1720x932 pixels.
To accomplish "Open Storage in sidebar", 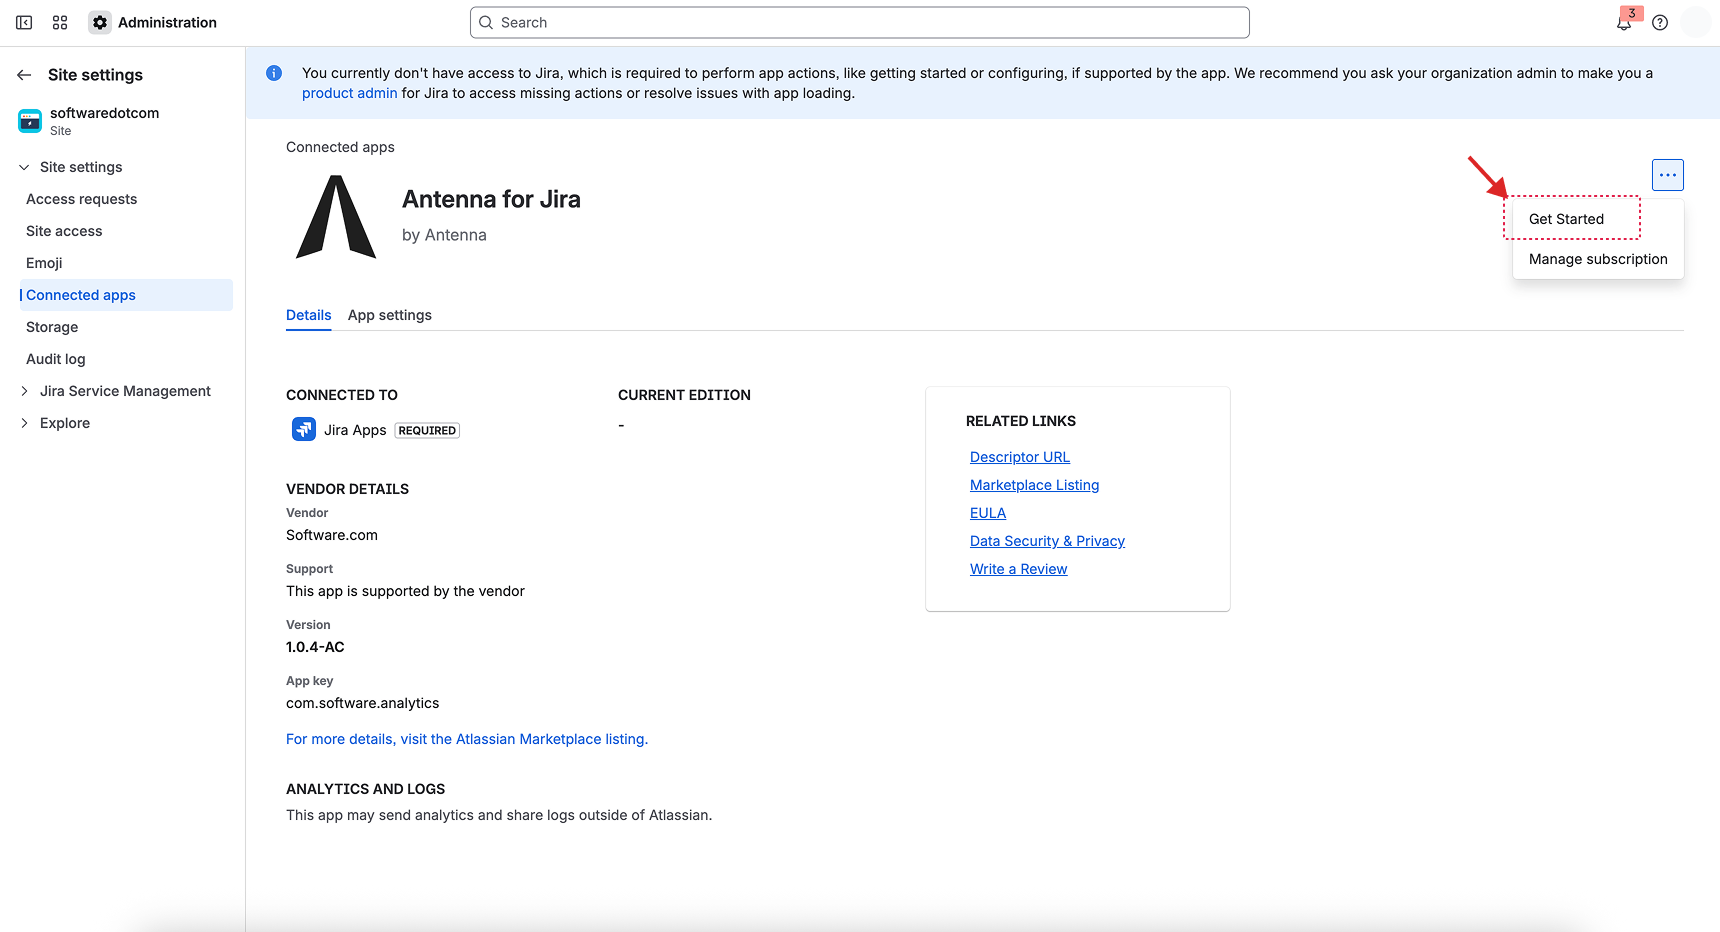I will 52,327.
